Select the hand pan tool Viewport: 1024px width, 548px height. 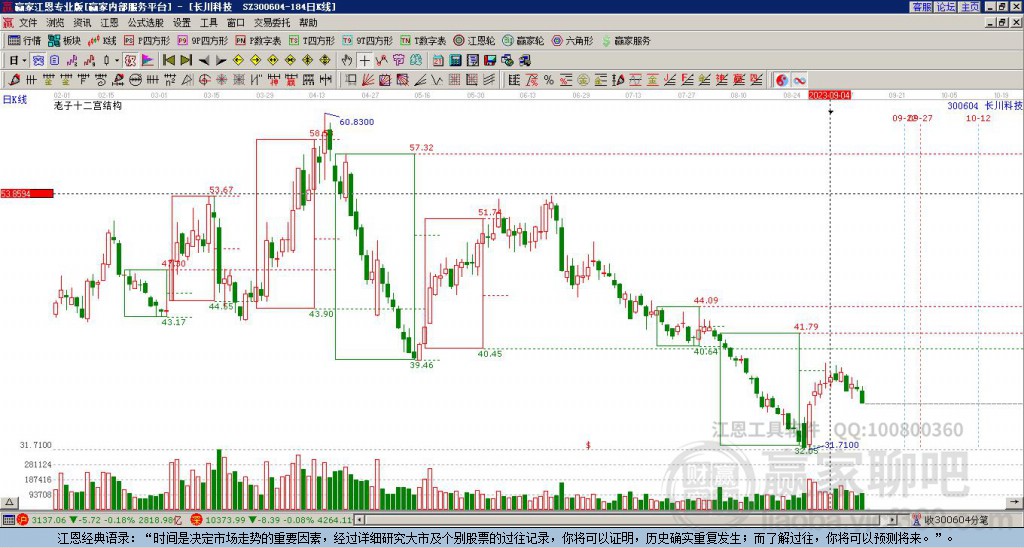click(347, 60)
